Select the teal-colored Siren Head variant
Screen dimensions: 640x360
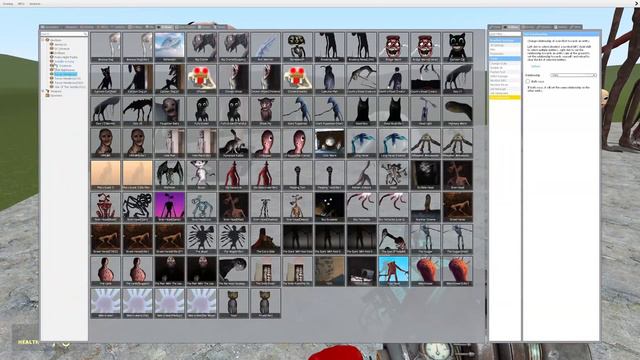(x=202, y=207)
